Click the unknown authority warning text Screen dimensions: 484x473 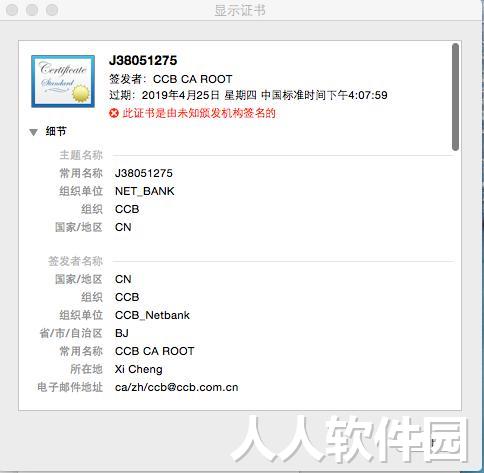click(x=199, y=113)
